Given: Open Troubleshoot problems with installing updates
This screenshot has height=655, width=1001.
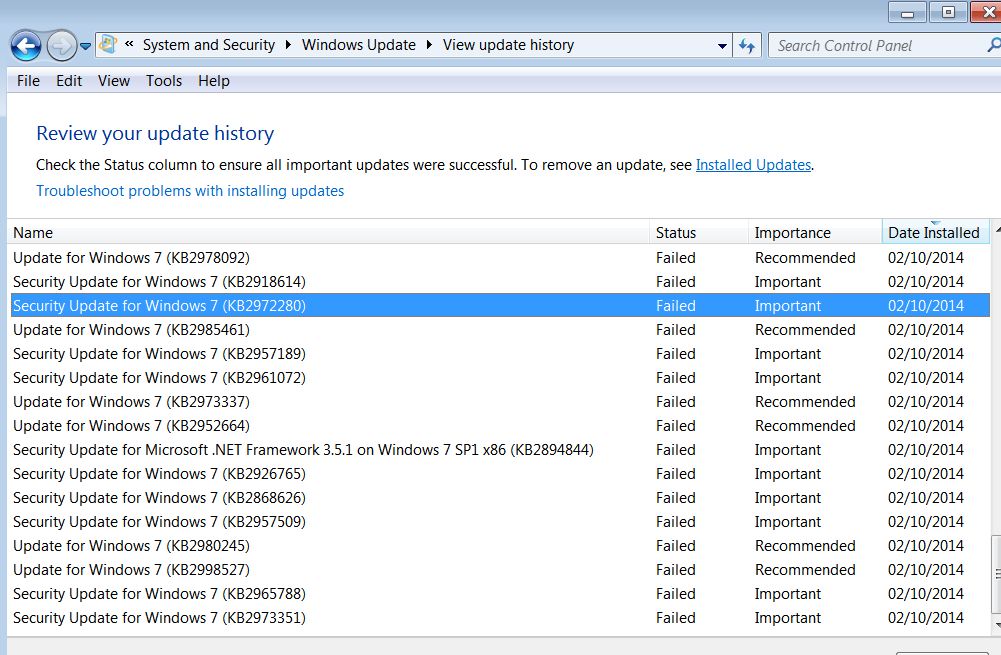Looking at the screenshot, I should click(x=190, y=191).
